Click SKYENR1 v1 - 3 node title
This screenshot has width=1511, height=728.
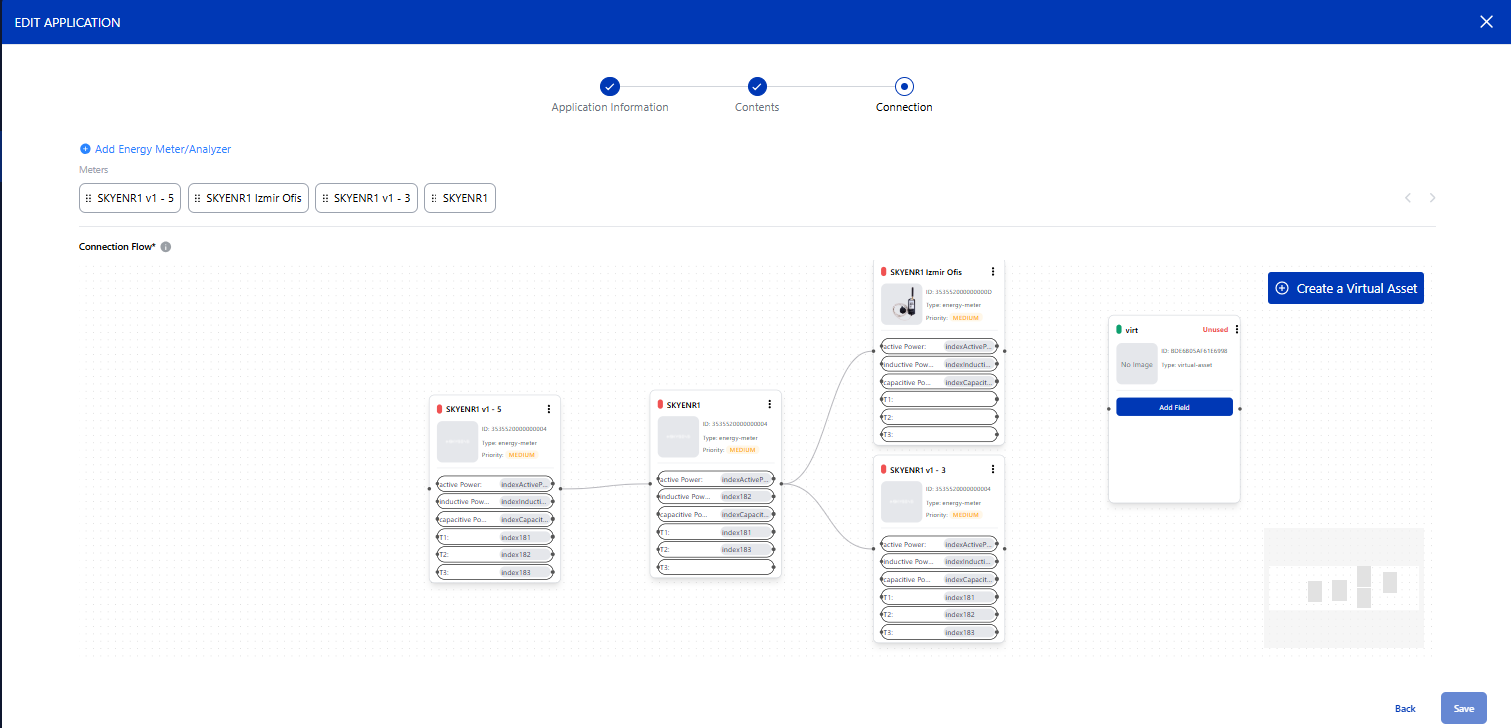point(917,469)
